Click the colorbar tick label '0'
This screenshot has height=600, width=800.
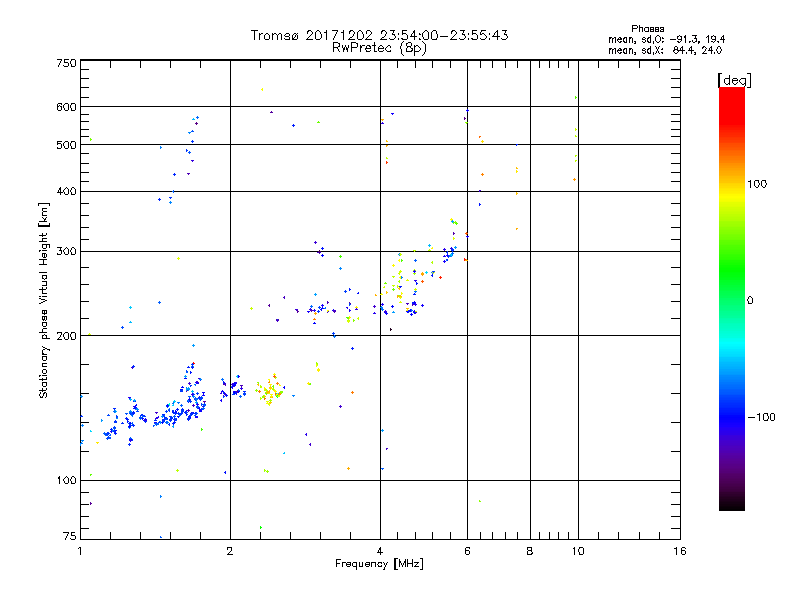[750, 301]
